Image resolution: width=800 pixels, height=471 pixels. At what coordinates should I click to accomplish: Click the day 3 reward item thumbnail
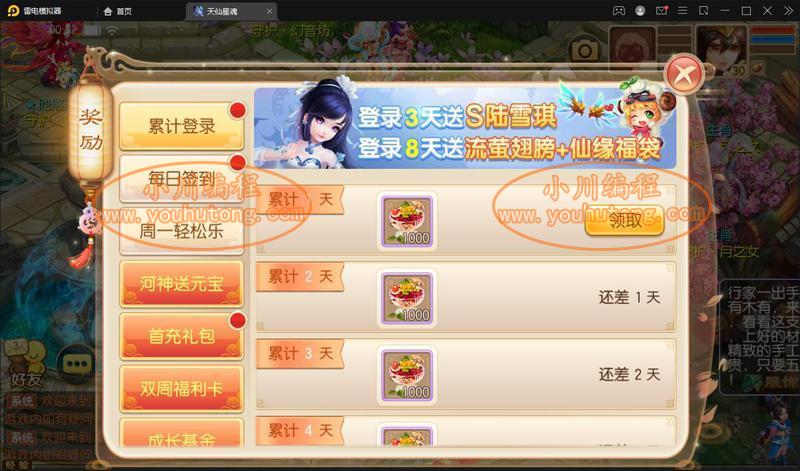(x=407, y=376)
